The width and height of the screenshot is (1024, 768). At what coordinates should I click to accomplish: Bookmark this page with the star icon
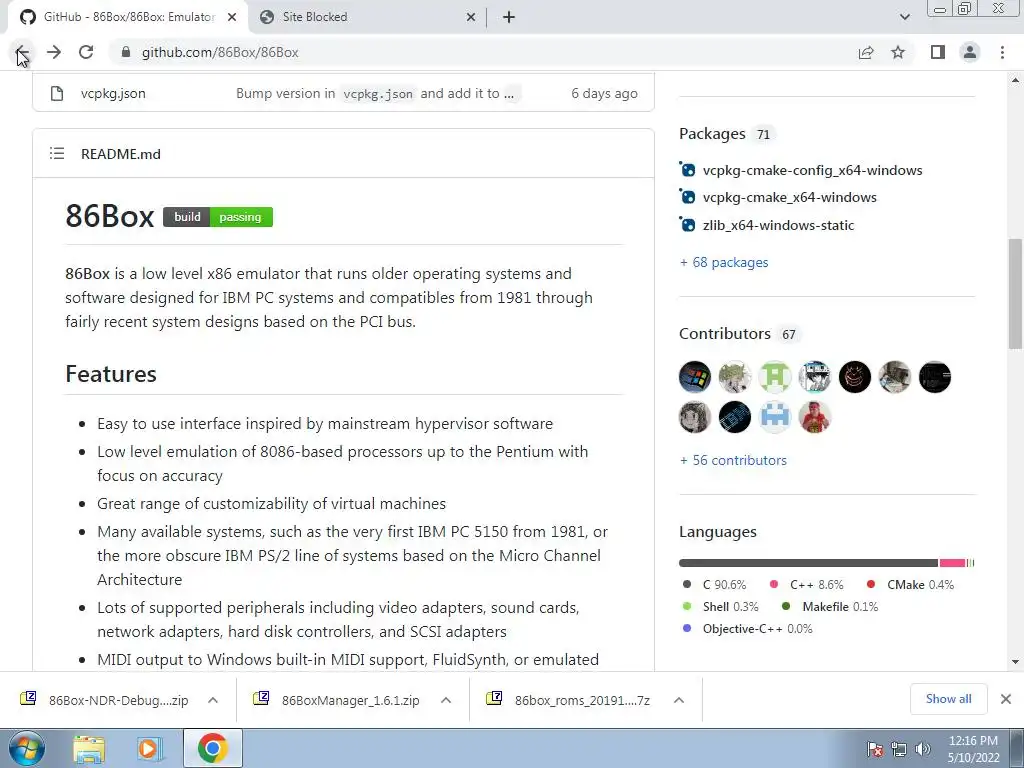[899, 52]
